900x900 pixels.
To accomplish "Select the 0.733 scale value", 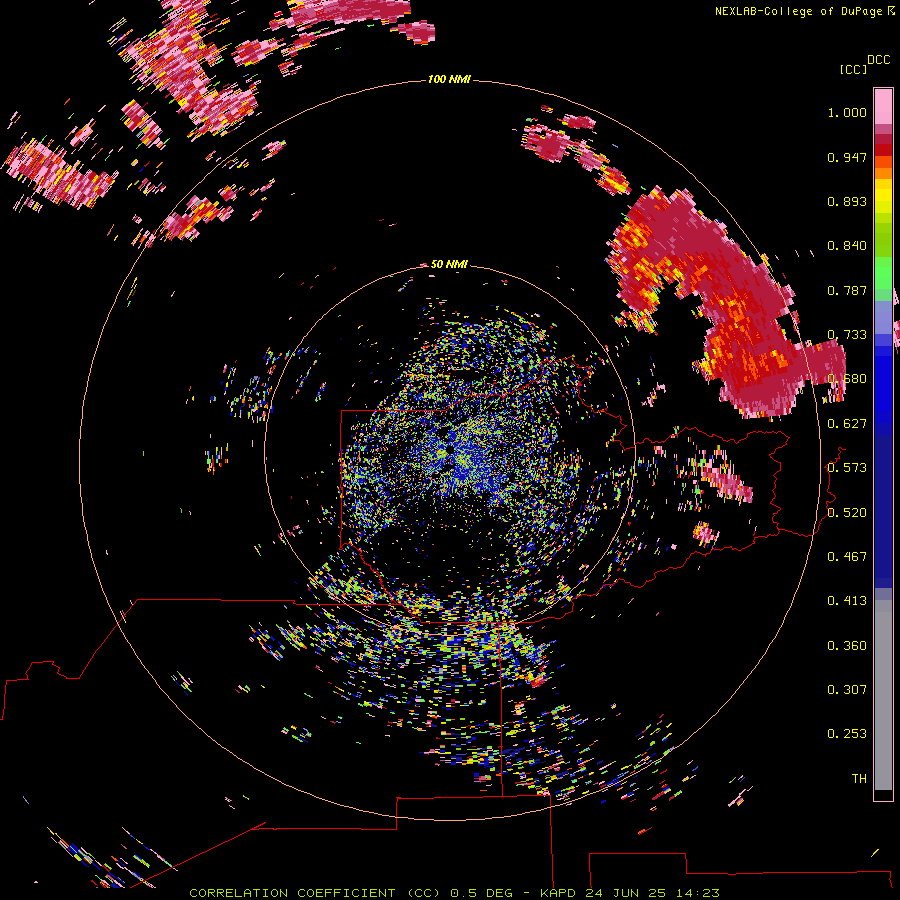I will coord(847,335).
